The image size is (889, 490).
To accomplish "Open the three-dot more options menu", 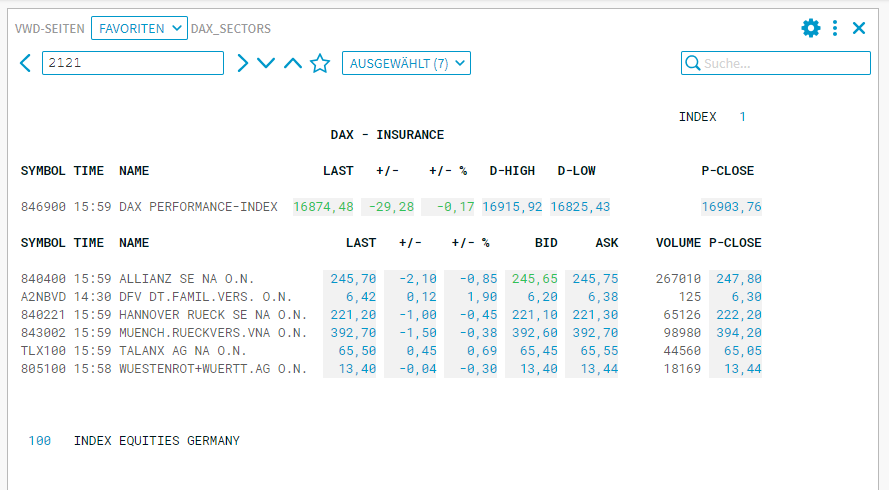I will click(835, 28).
